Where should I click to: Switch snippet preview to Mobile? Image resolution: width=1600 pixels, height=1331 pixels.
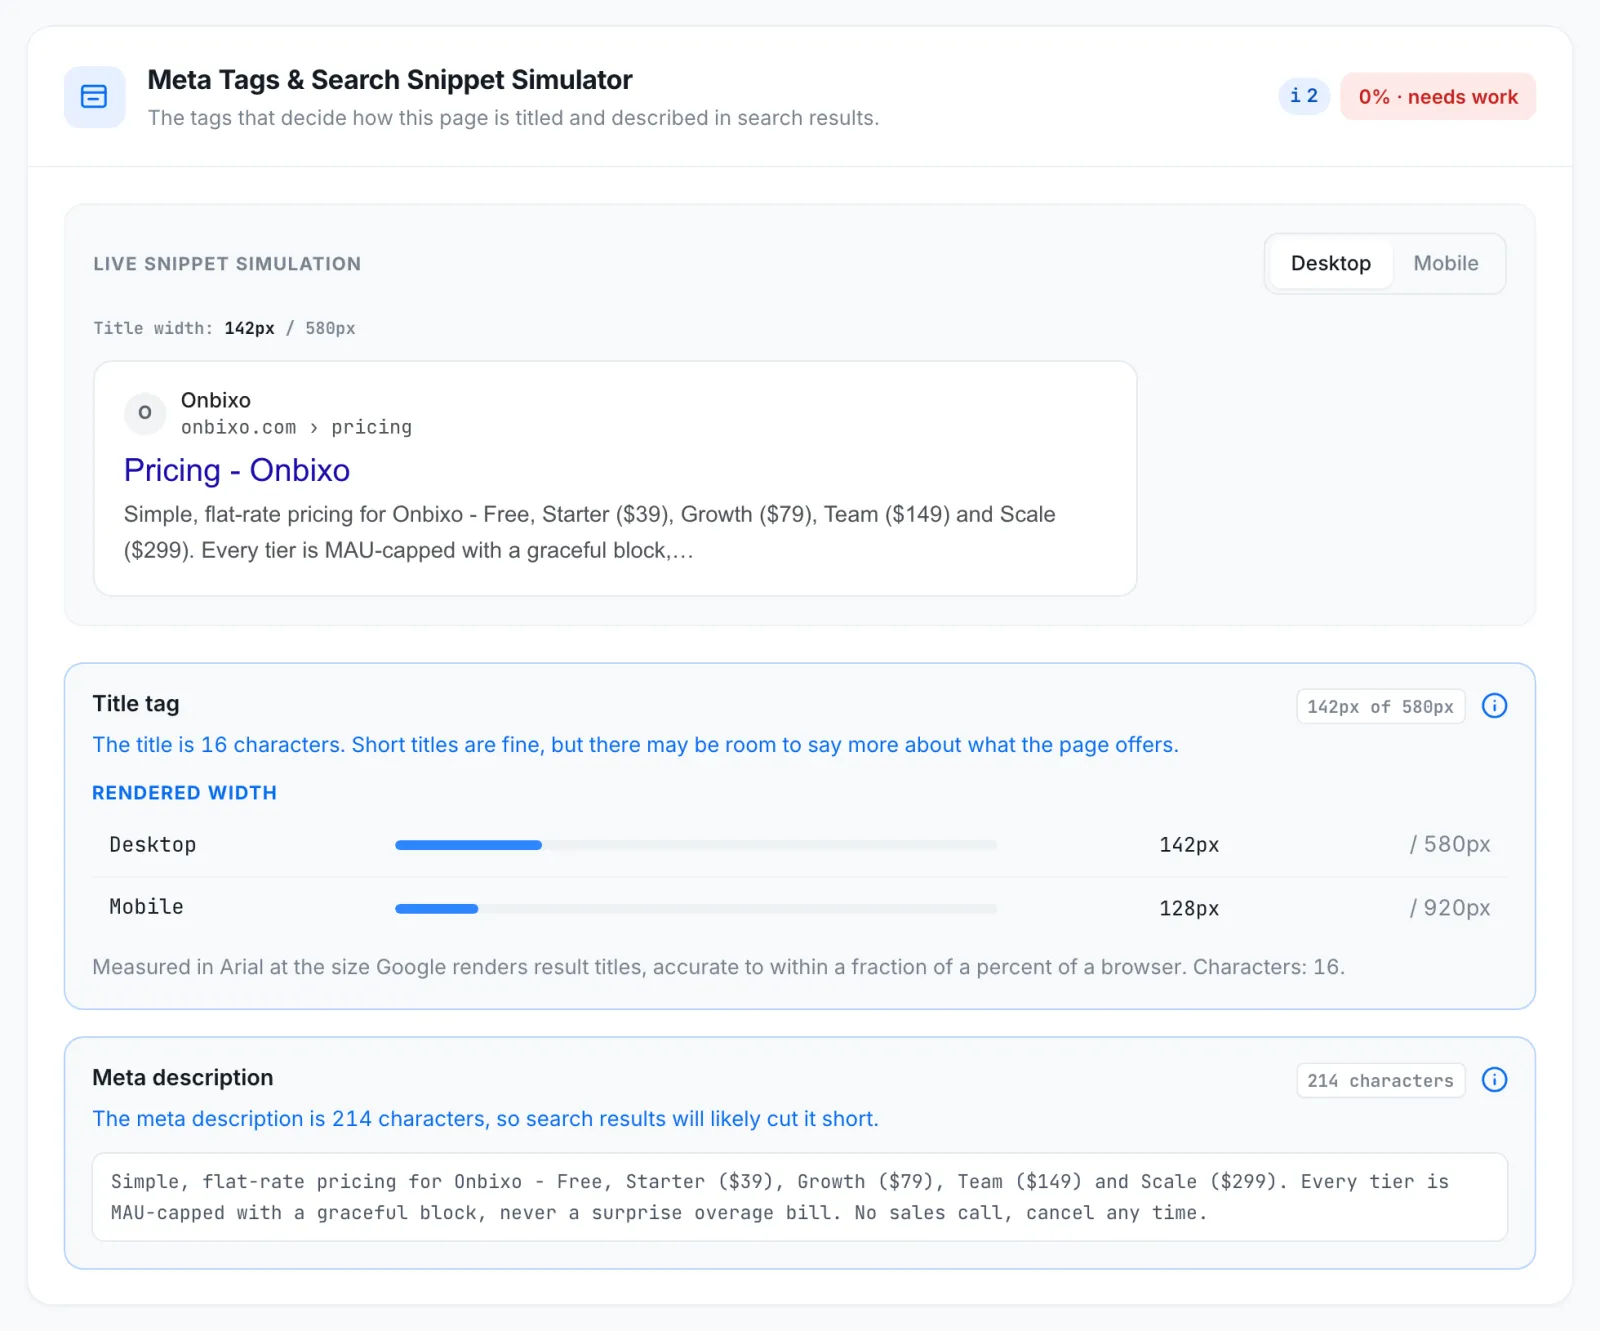(x=1445, y=264)
